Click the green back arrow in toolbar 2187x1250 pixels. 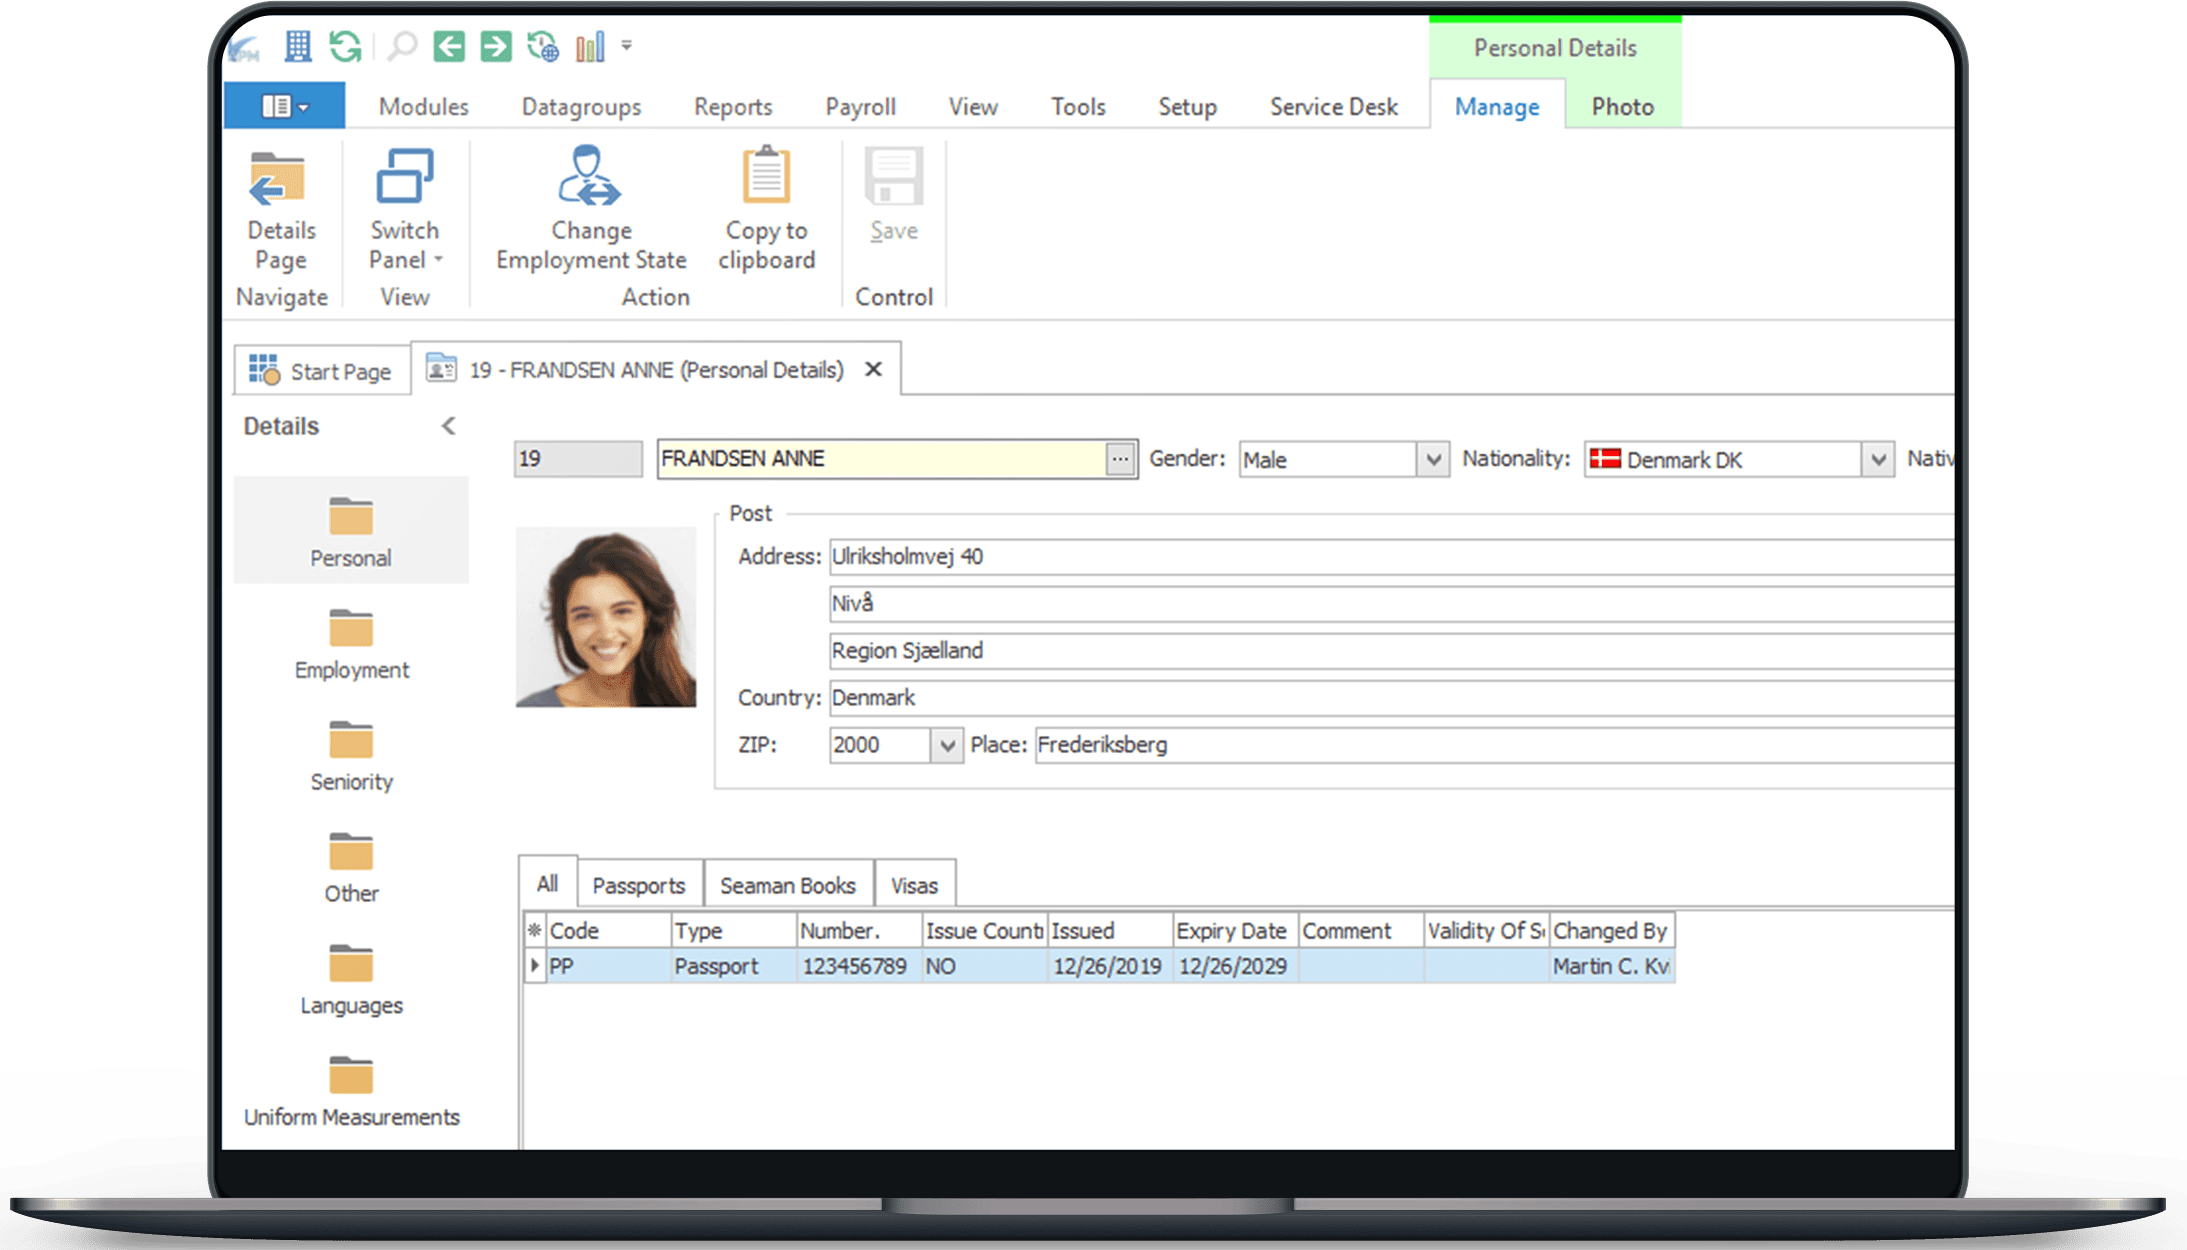(x=449, y=46)
